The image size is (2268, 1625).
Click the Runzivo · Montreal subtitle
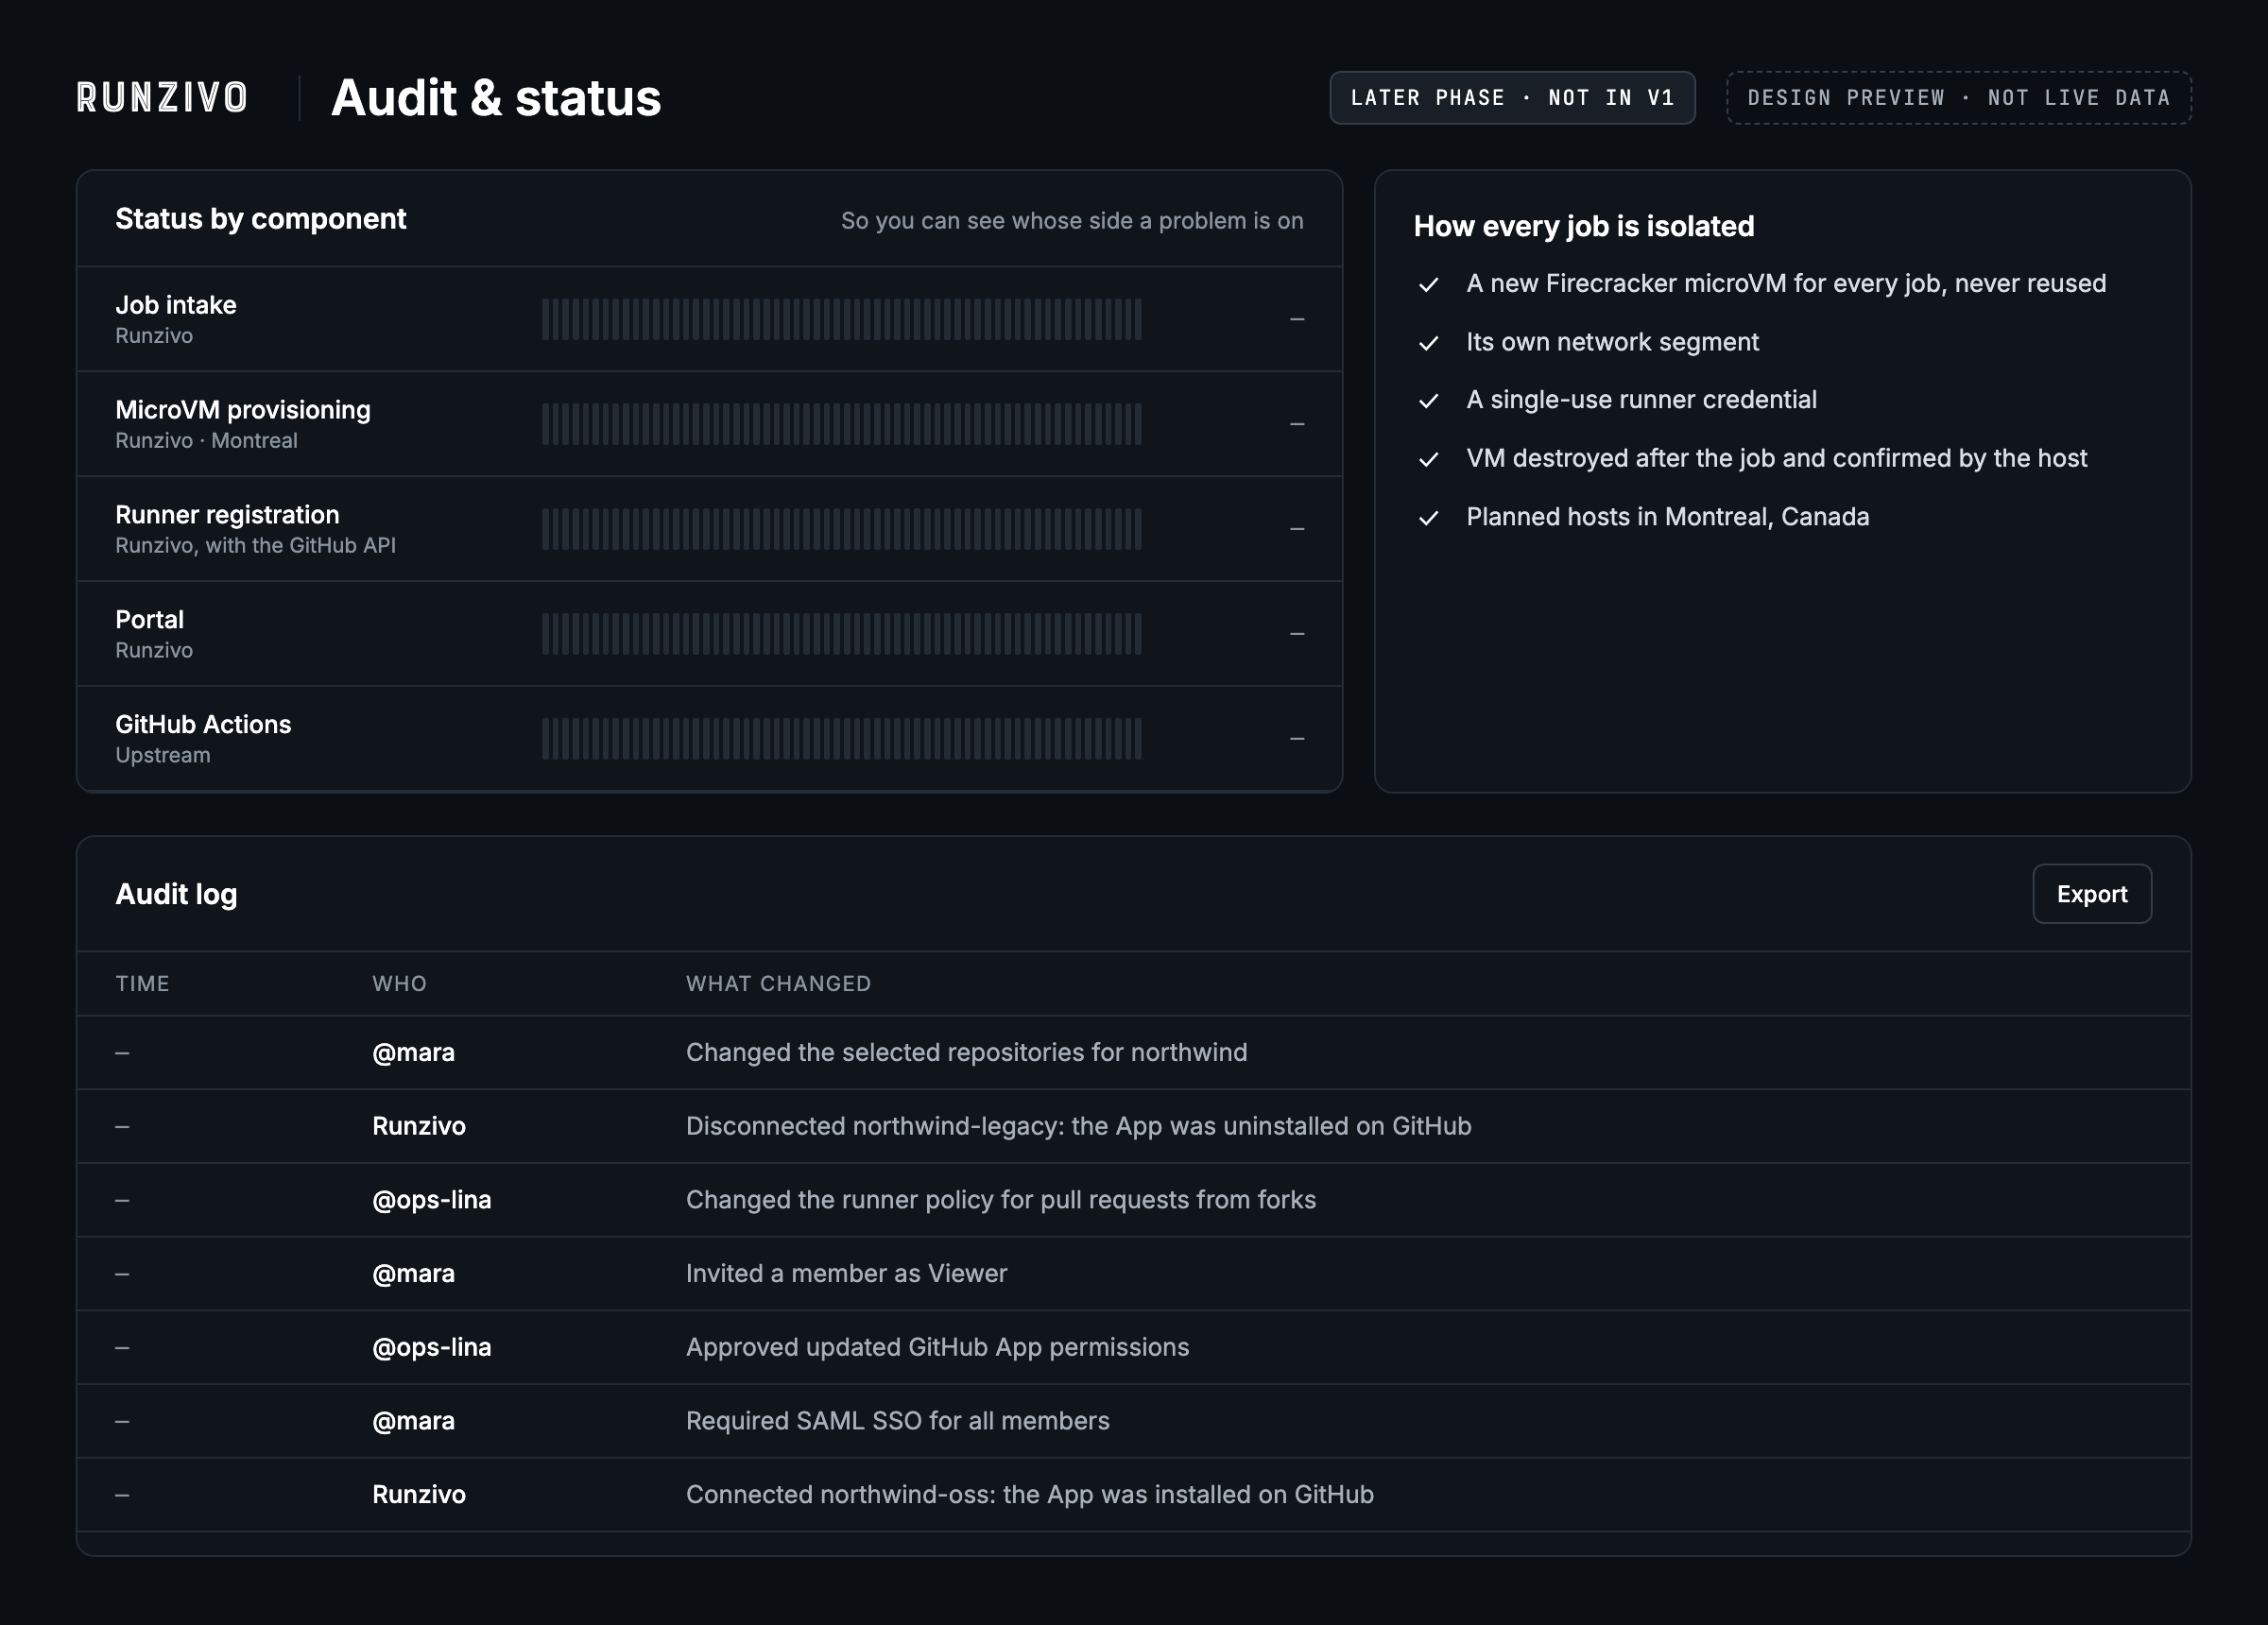tap(206, 441)
